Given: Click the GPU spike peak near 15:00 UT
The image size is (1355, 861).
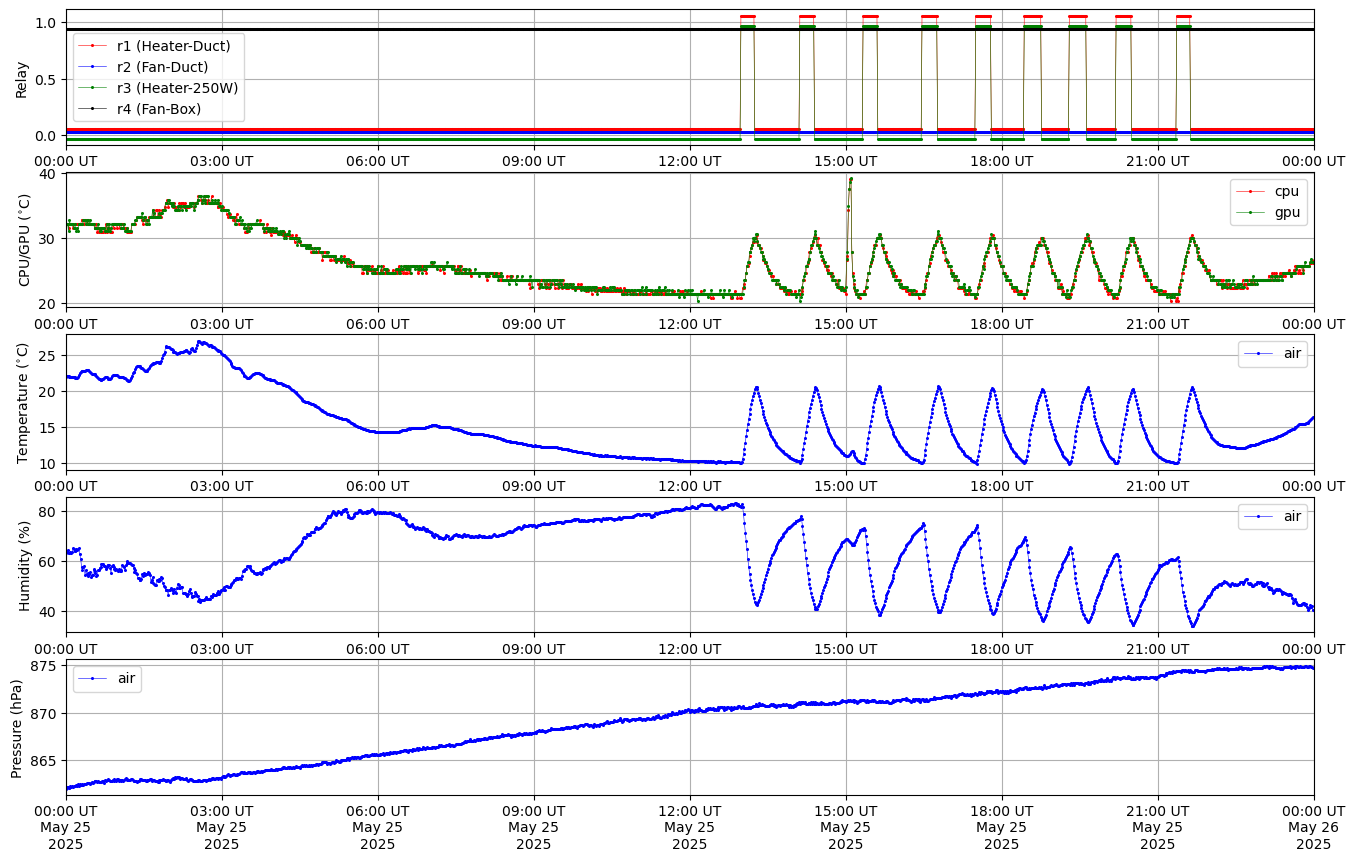Looking at the screenshot, I should tap(850, 179).
